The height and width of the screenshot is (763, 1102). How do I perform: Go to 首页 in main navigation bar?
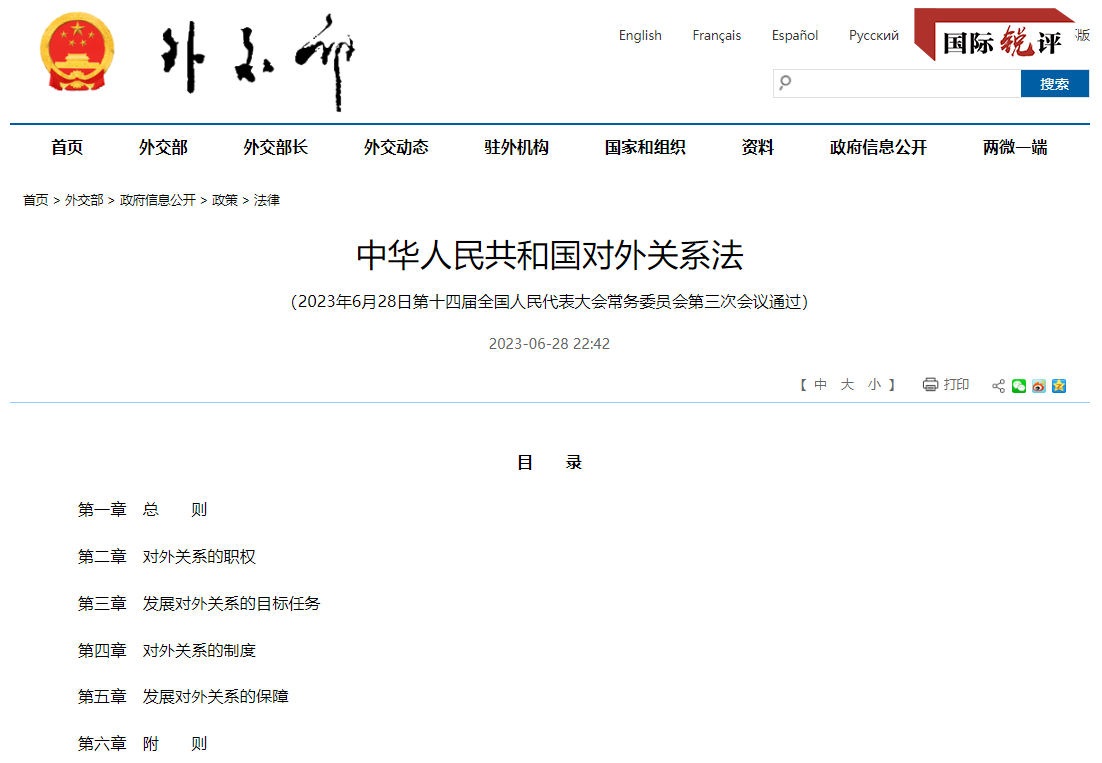(x=67, y=148)
